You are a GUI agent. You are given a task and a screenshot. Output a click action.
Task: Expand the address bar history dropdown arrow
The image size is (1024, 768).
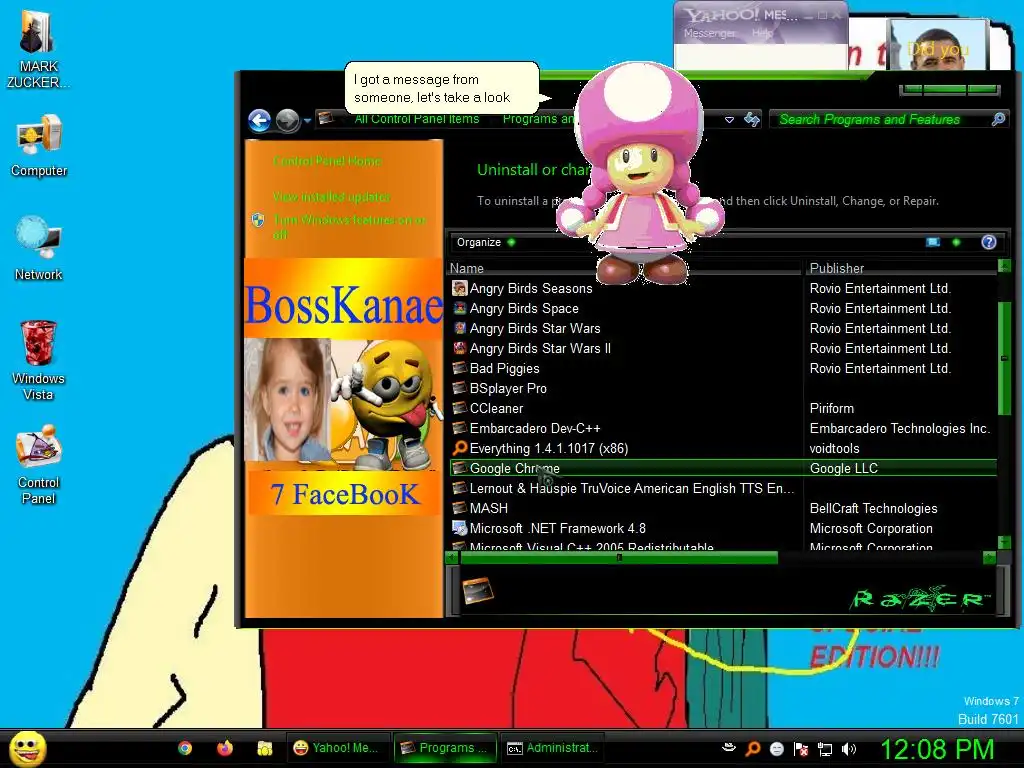(729, 120)
